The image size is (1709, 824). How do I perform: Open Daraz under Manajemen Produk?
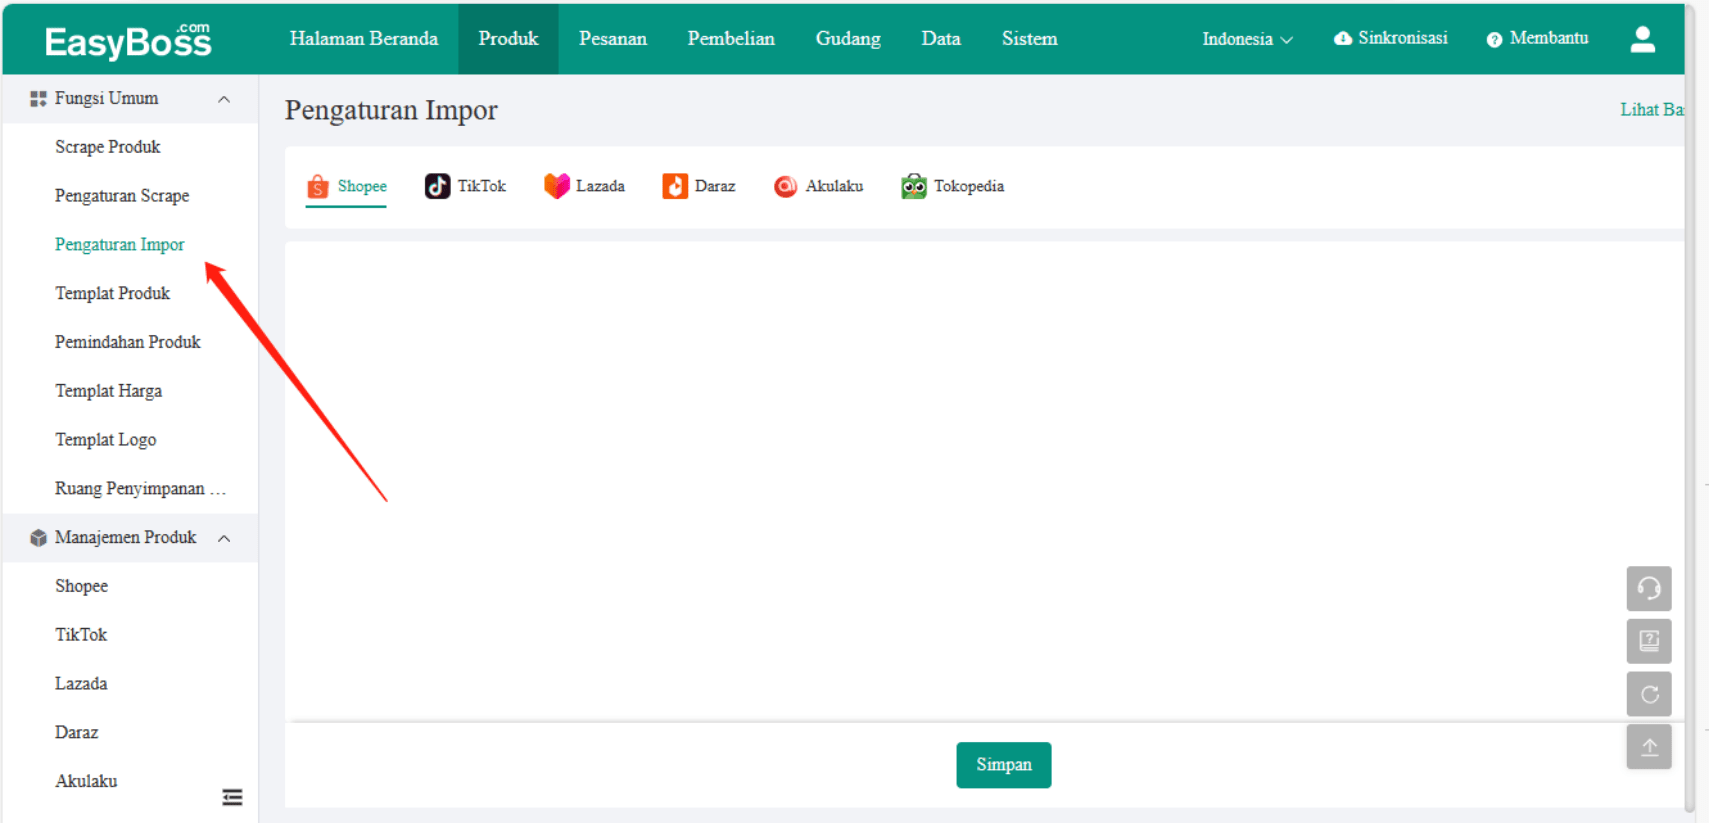tap(77, 733)
